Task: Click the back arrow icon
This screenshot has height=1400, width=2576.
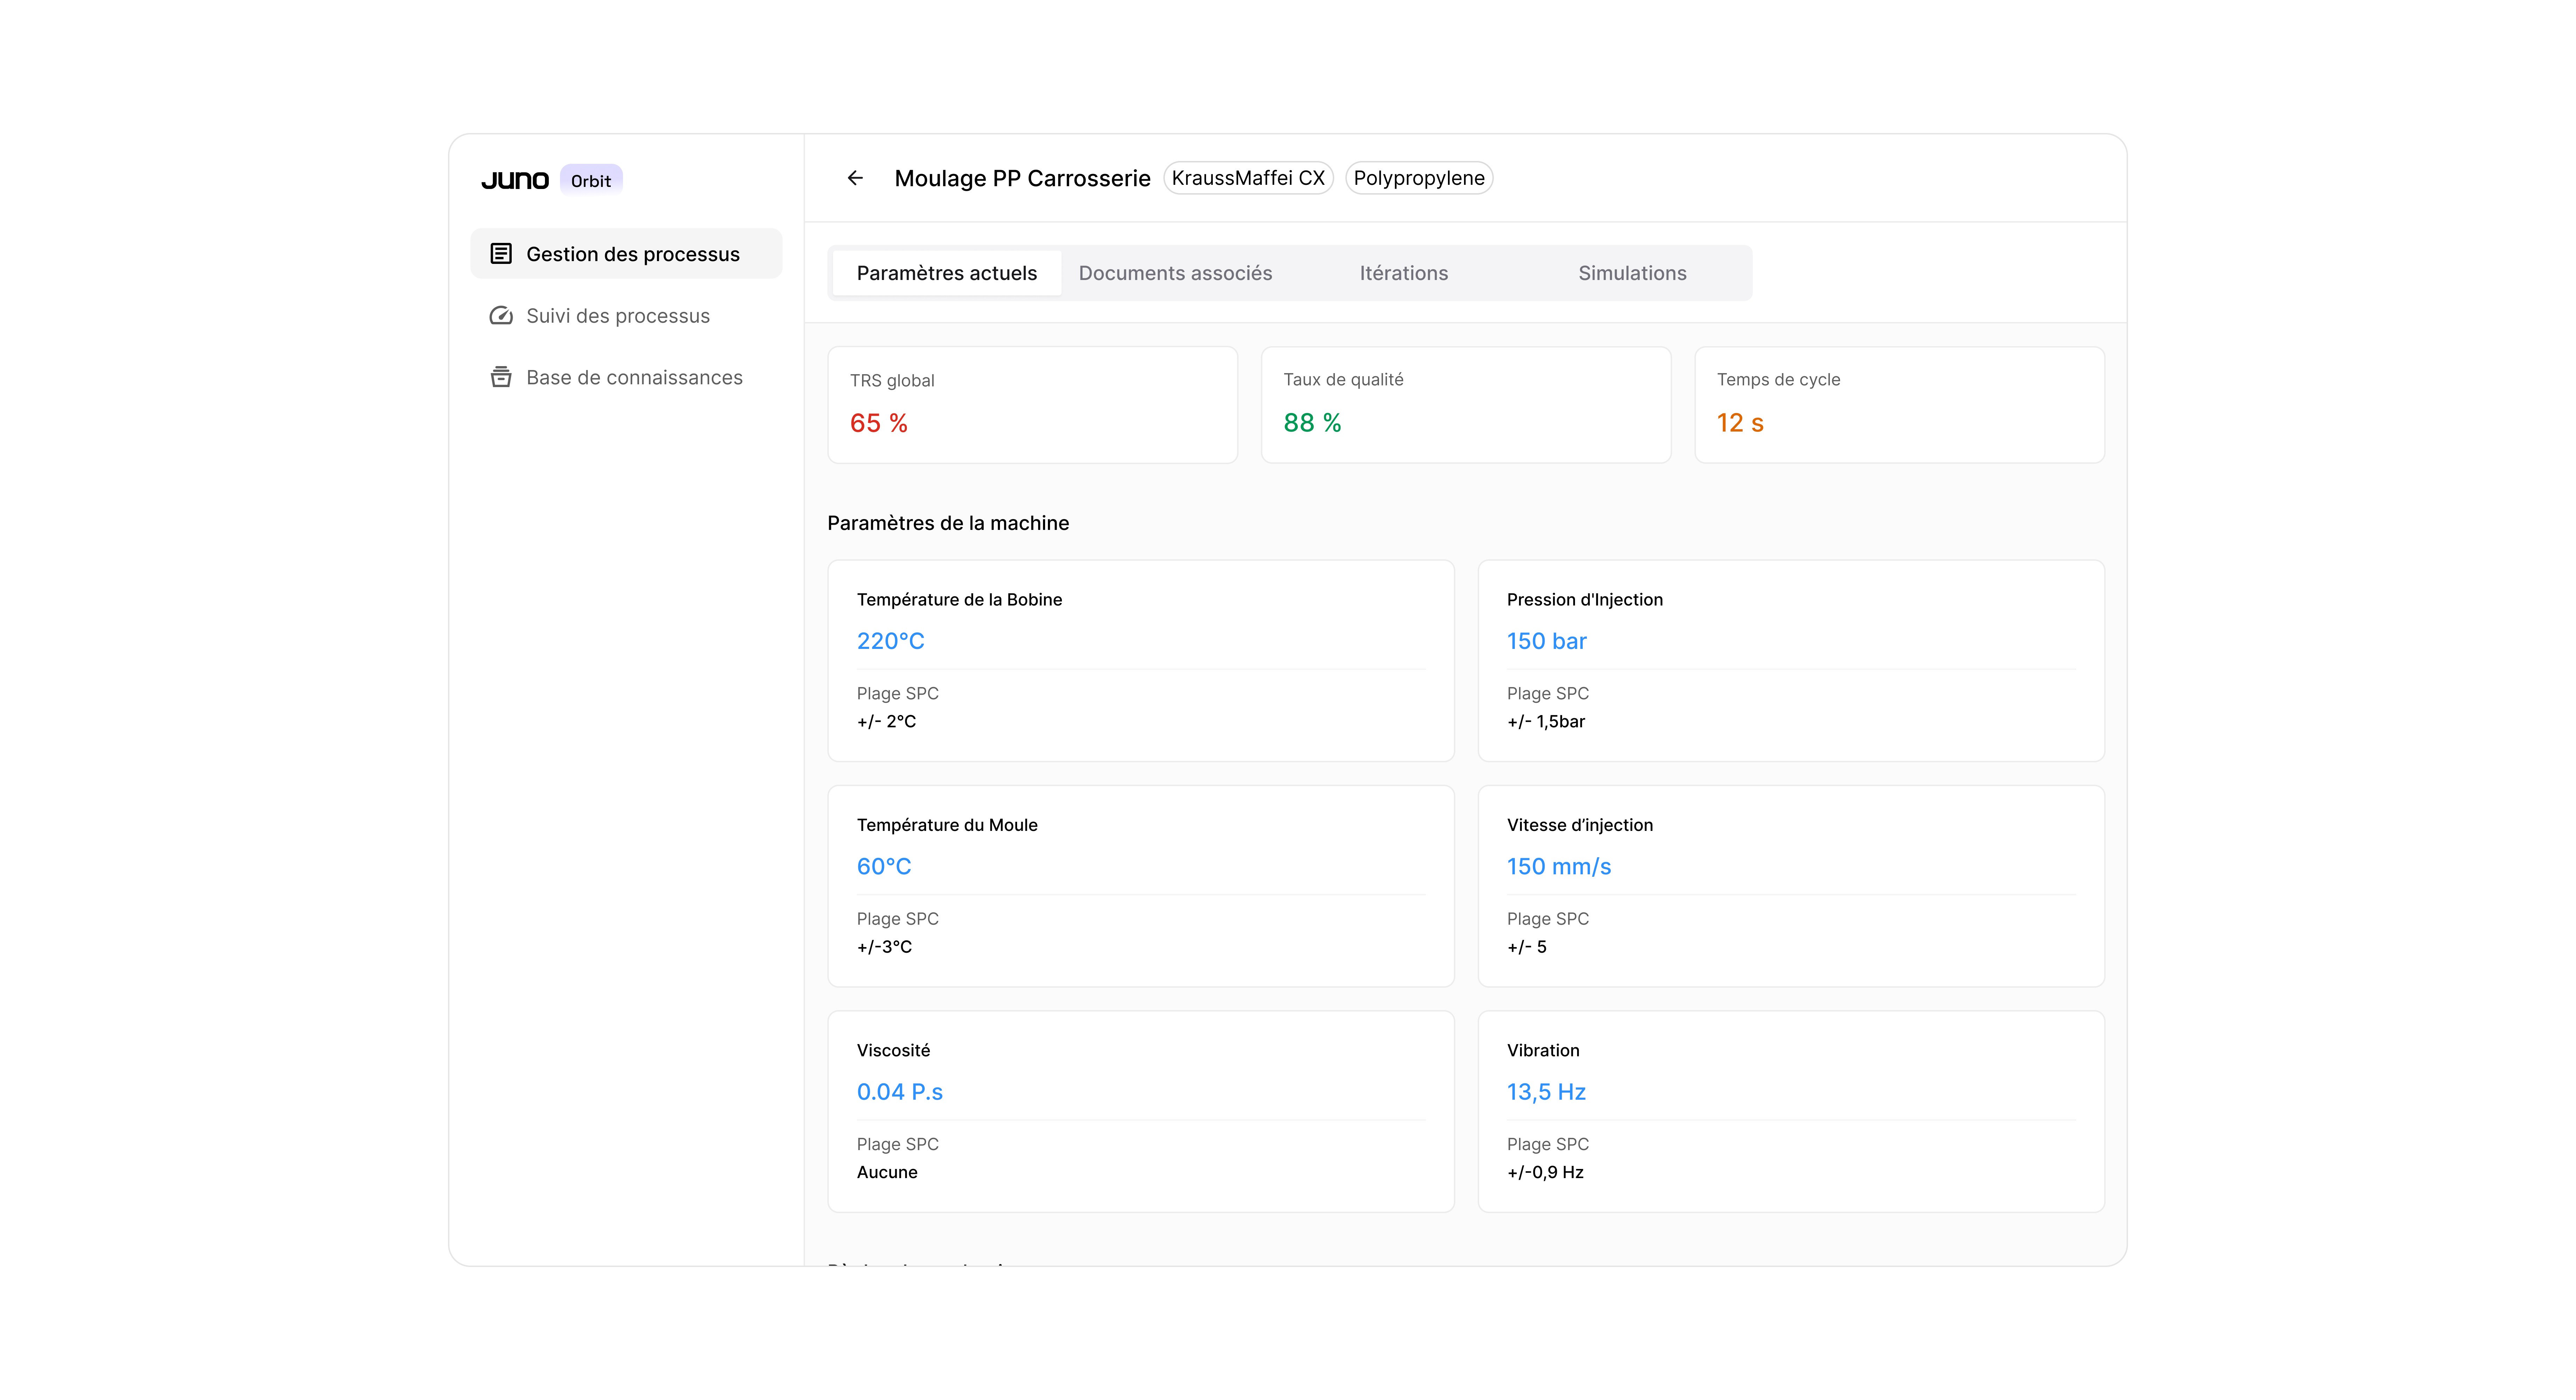Action: (x=855, y=178)
